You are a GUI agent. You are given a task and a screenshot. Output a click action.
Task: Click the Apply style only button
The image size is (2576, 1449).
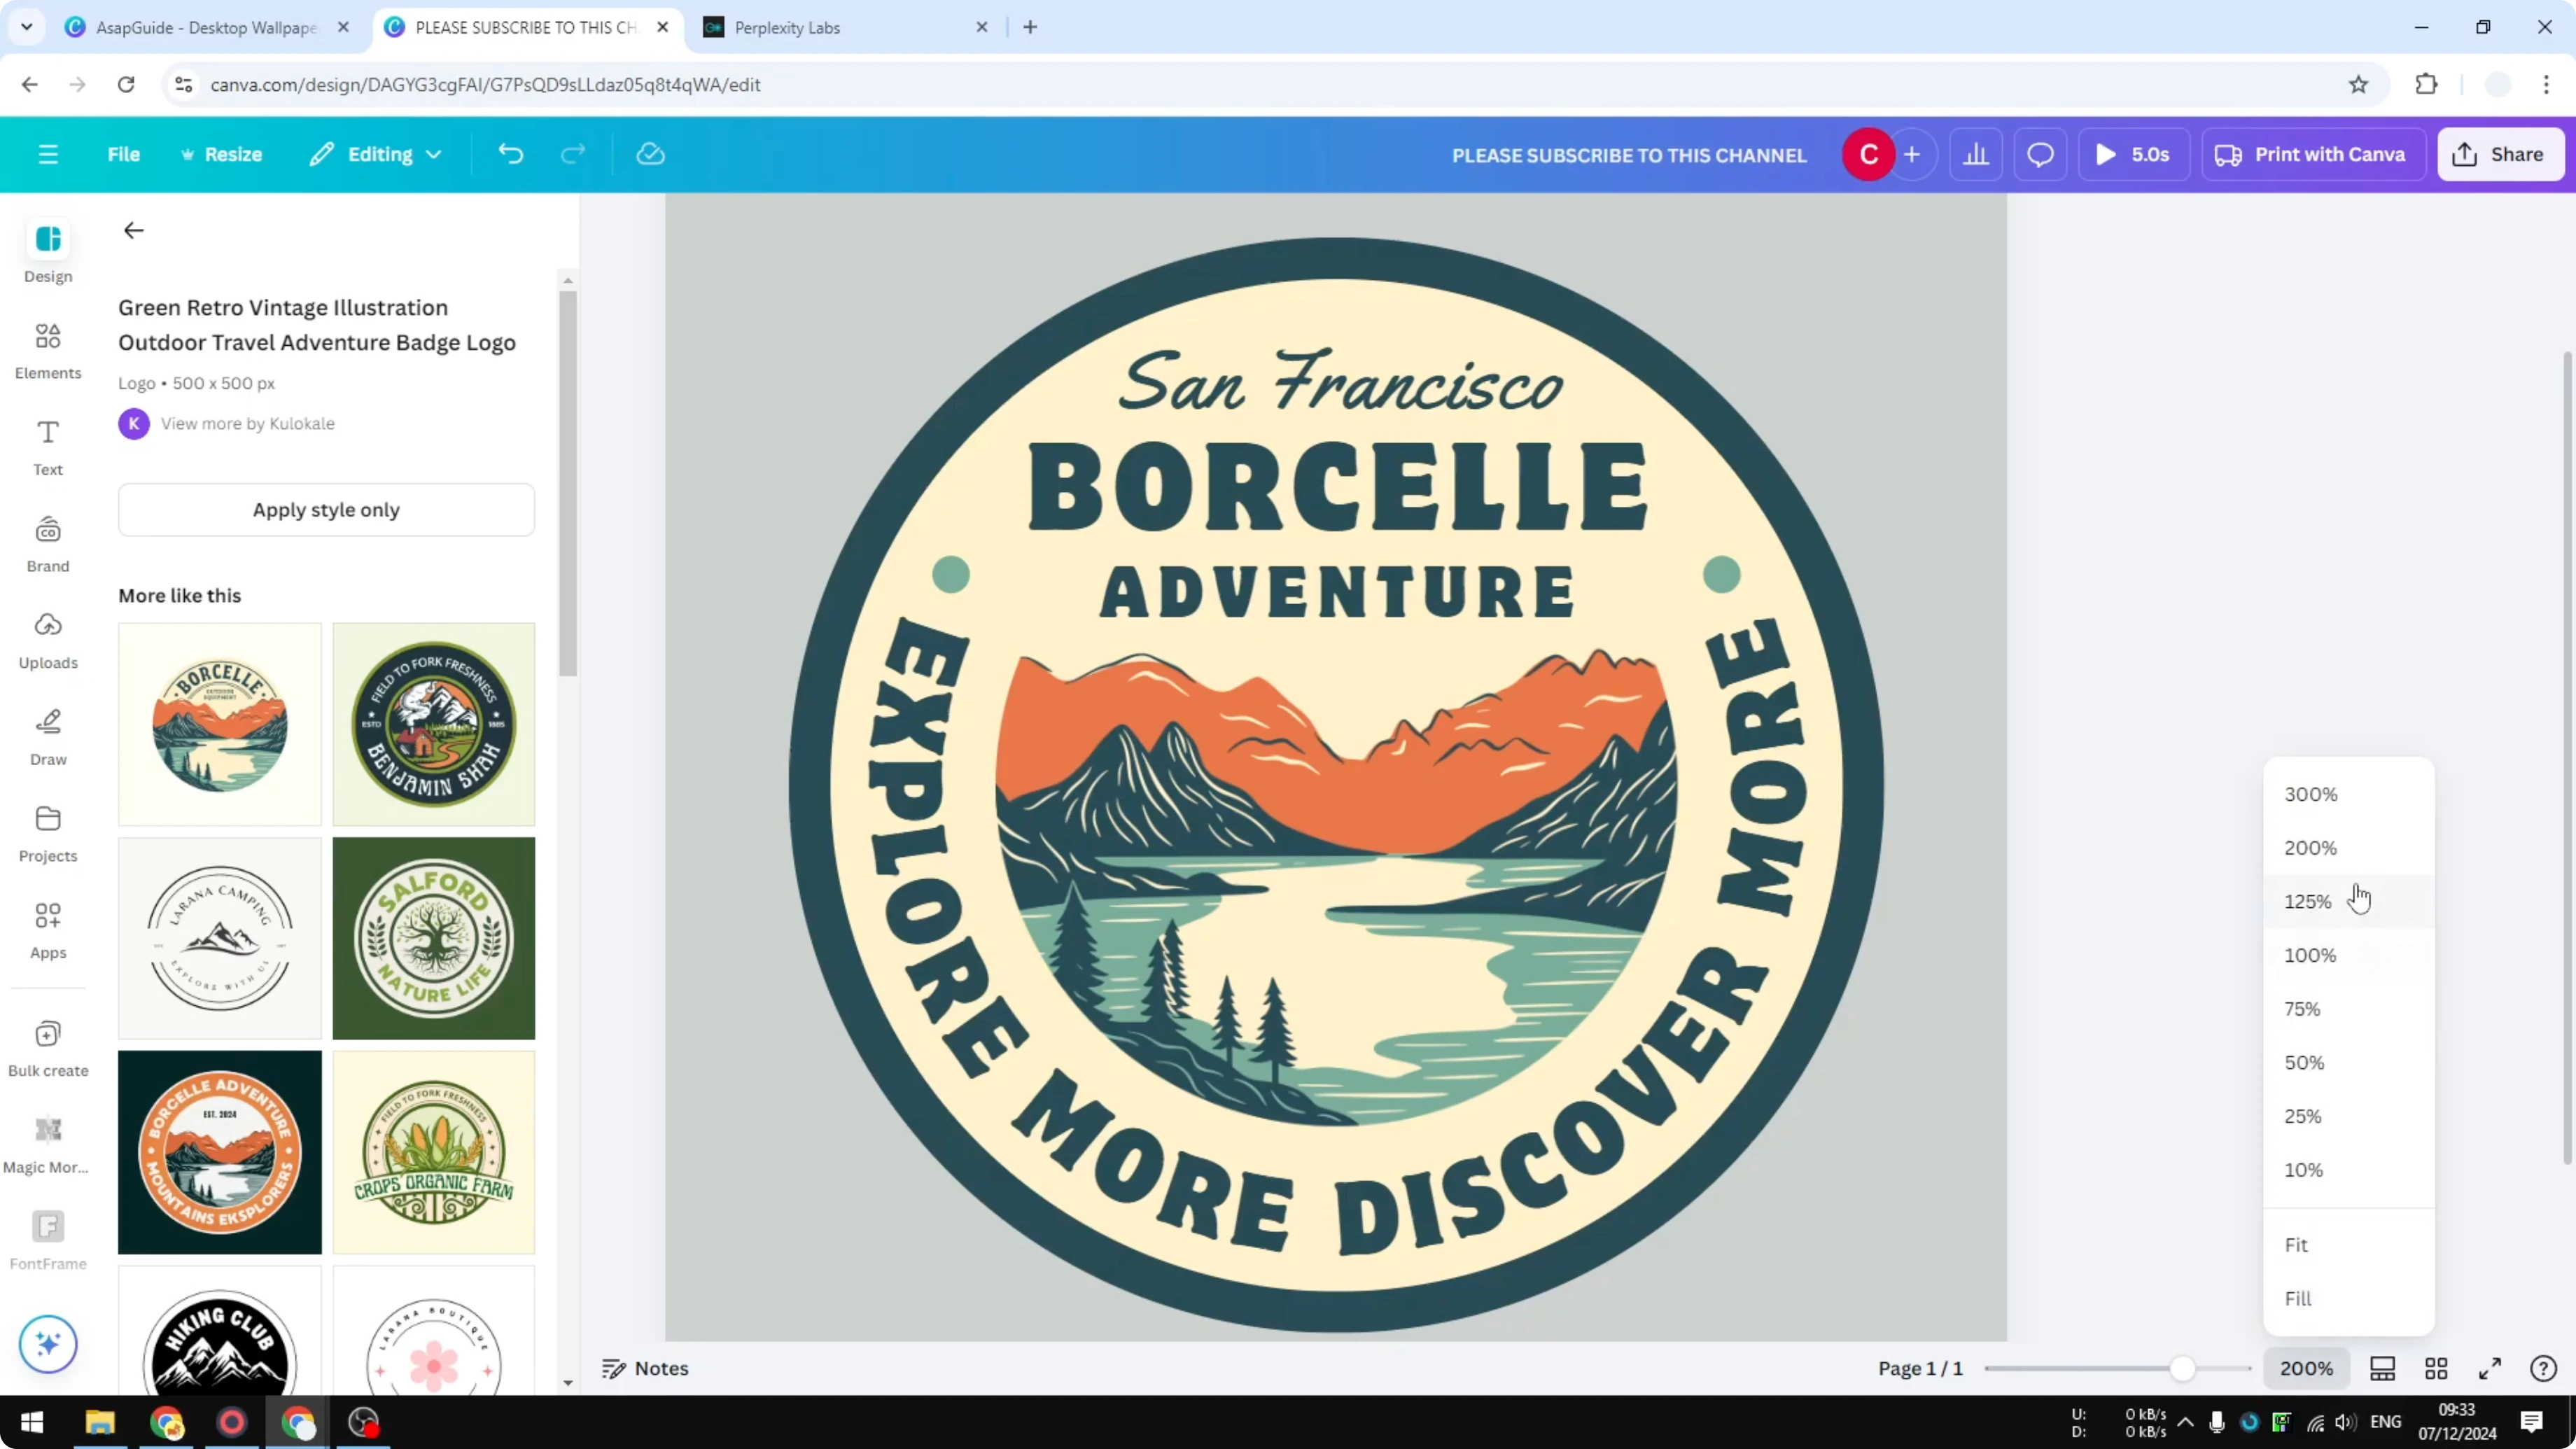(x=326, y=510)
